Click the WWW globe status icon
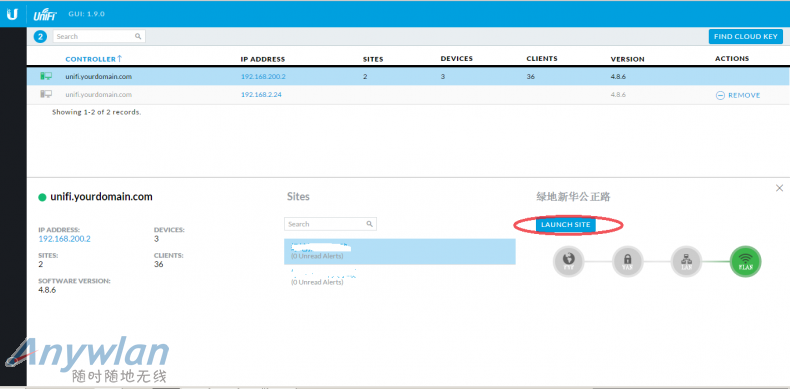 click(x=568, y=261)
